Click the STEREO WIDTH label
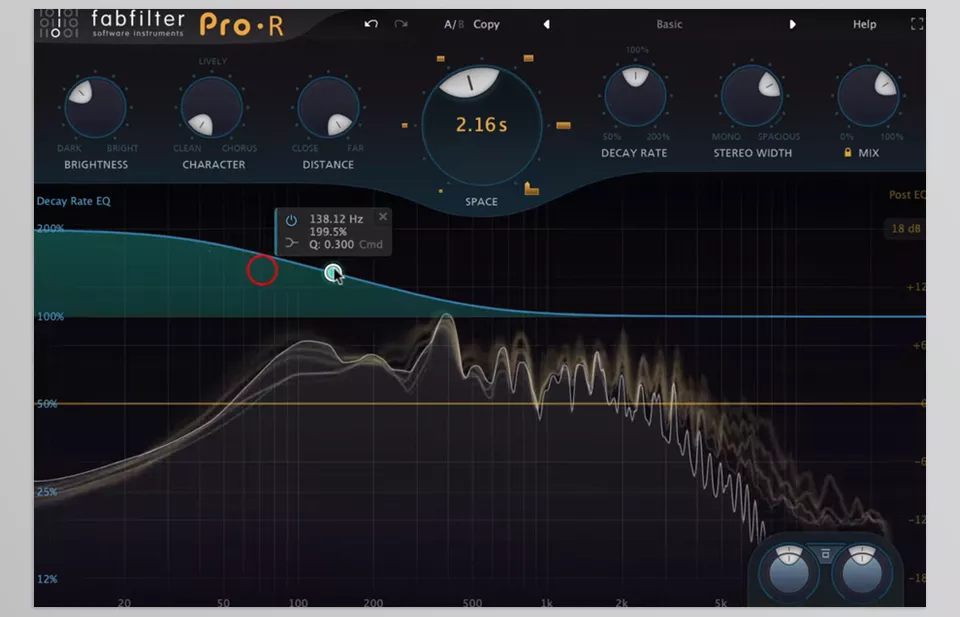This screenshot has width=960, height=617. click(752, 153)
